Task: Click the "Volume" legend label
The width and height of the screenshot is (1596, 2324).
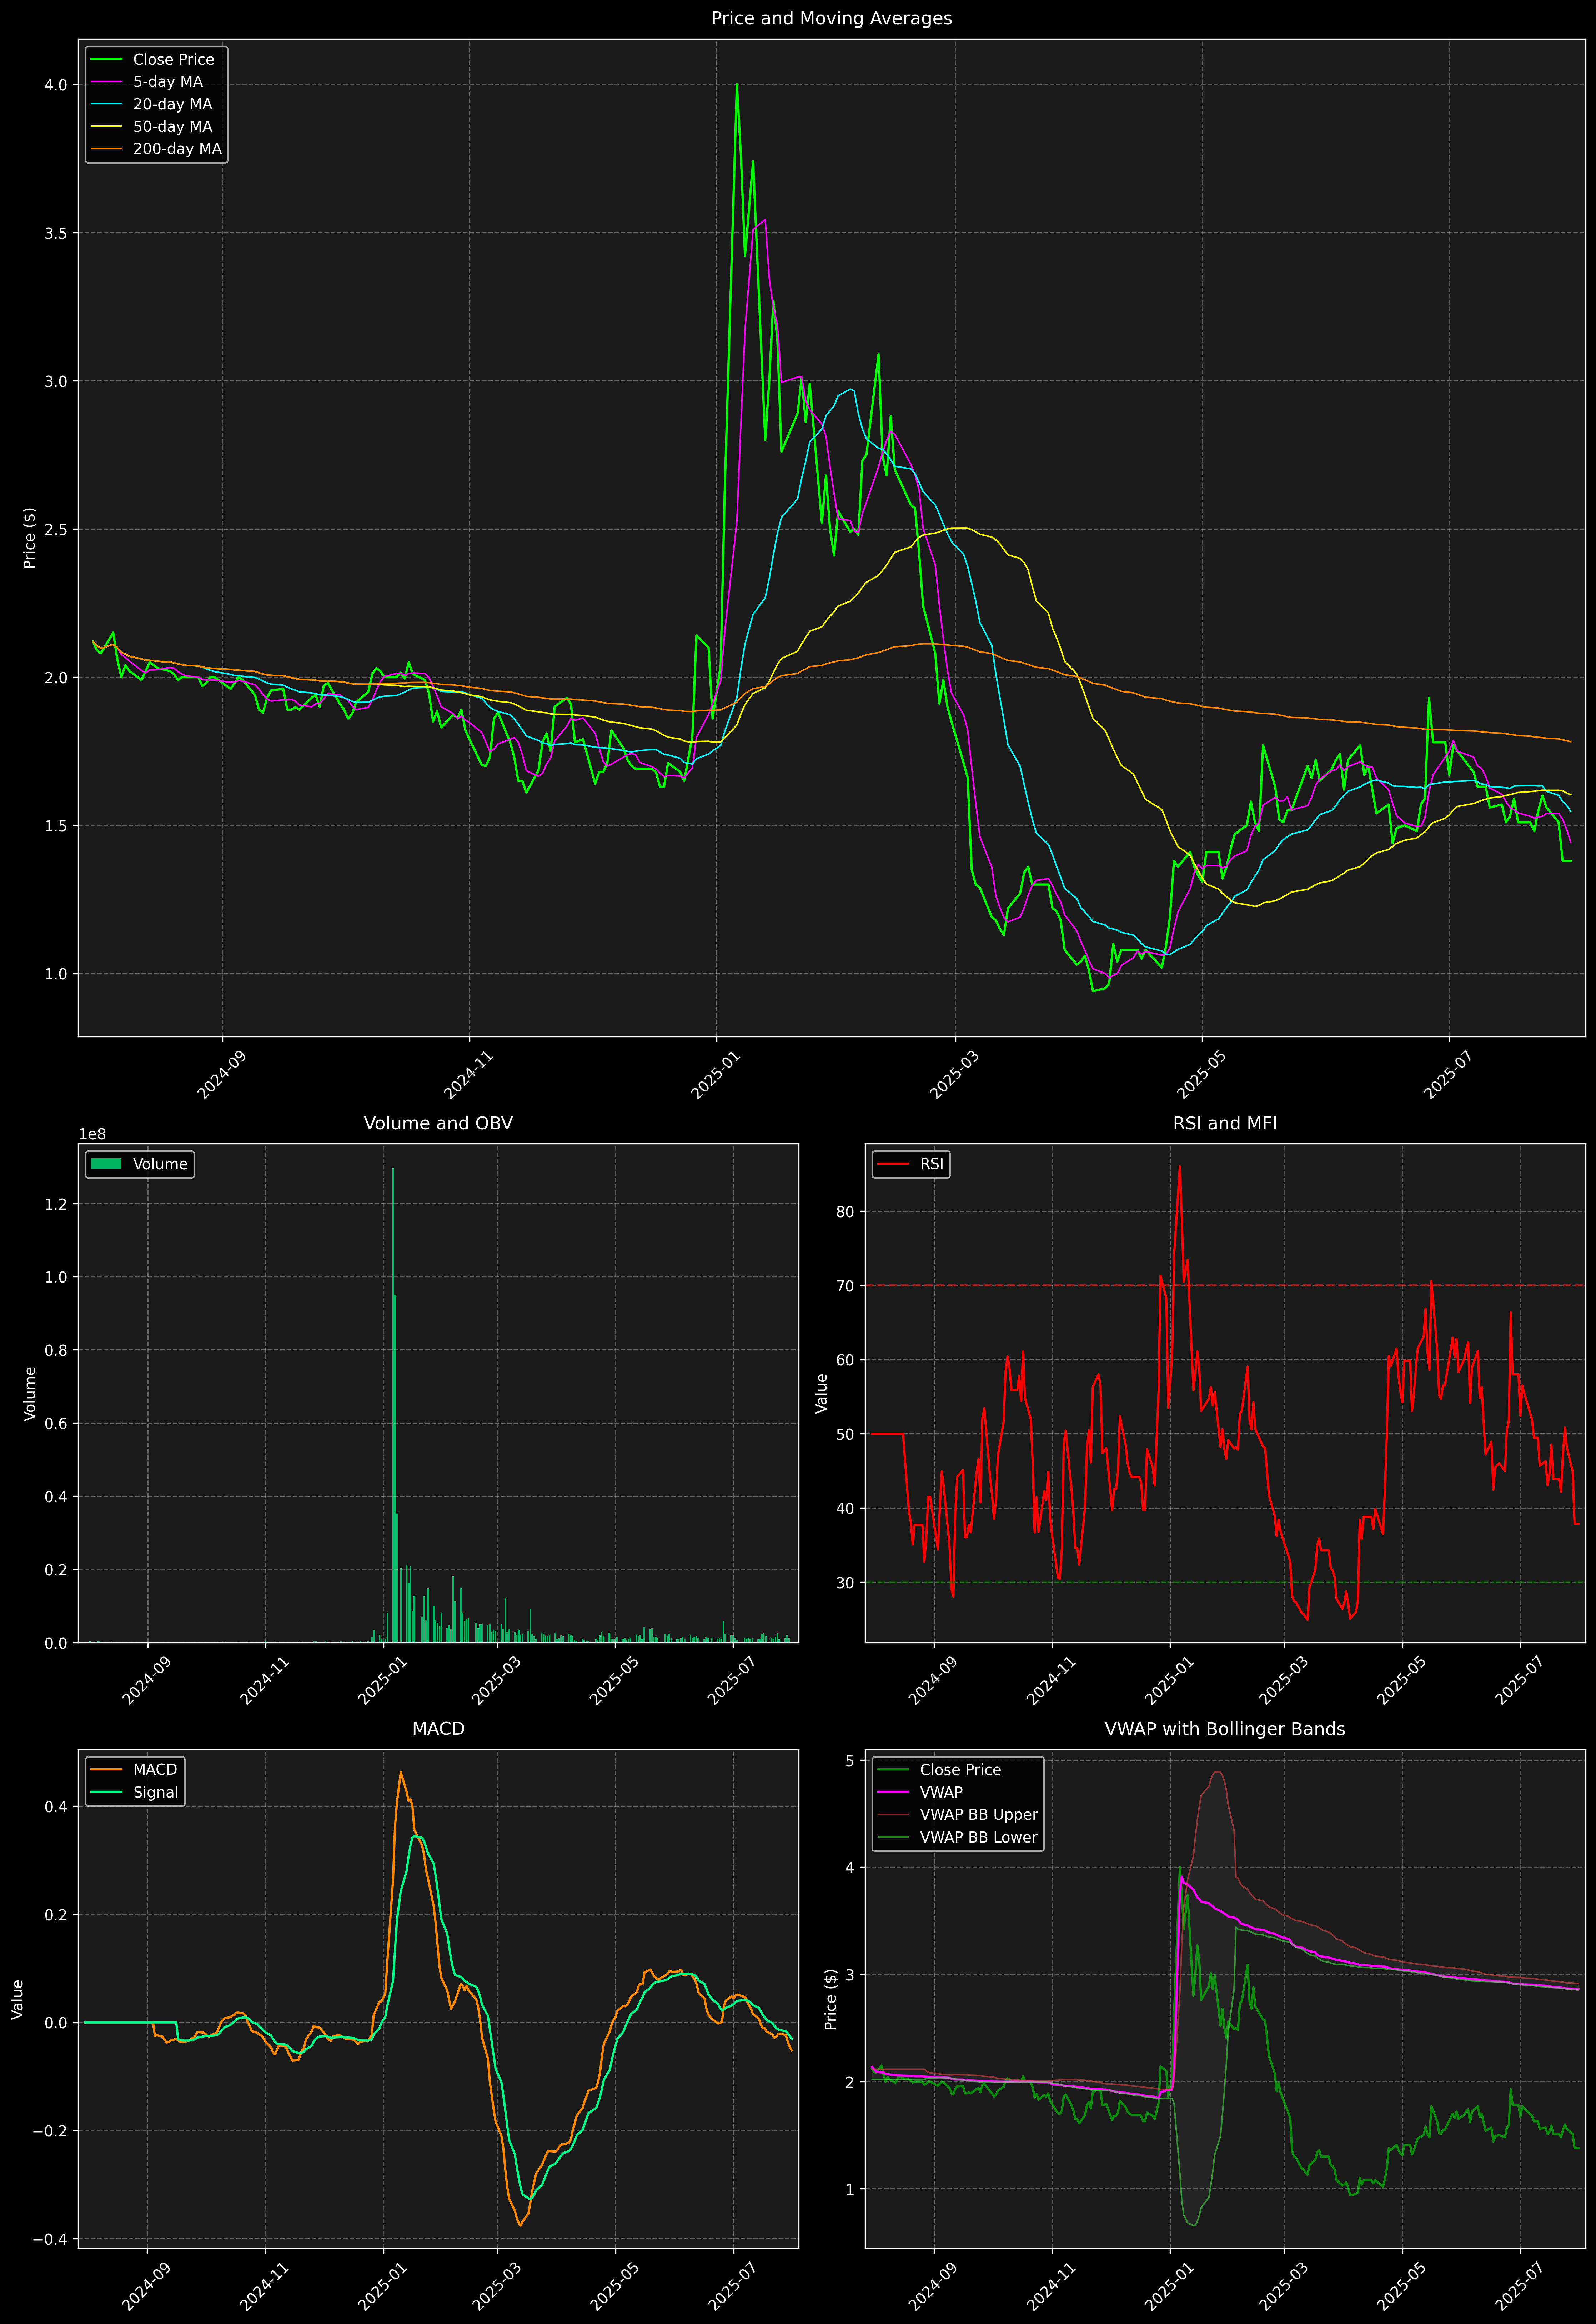Action: (160, 1164)
